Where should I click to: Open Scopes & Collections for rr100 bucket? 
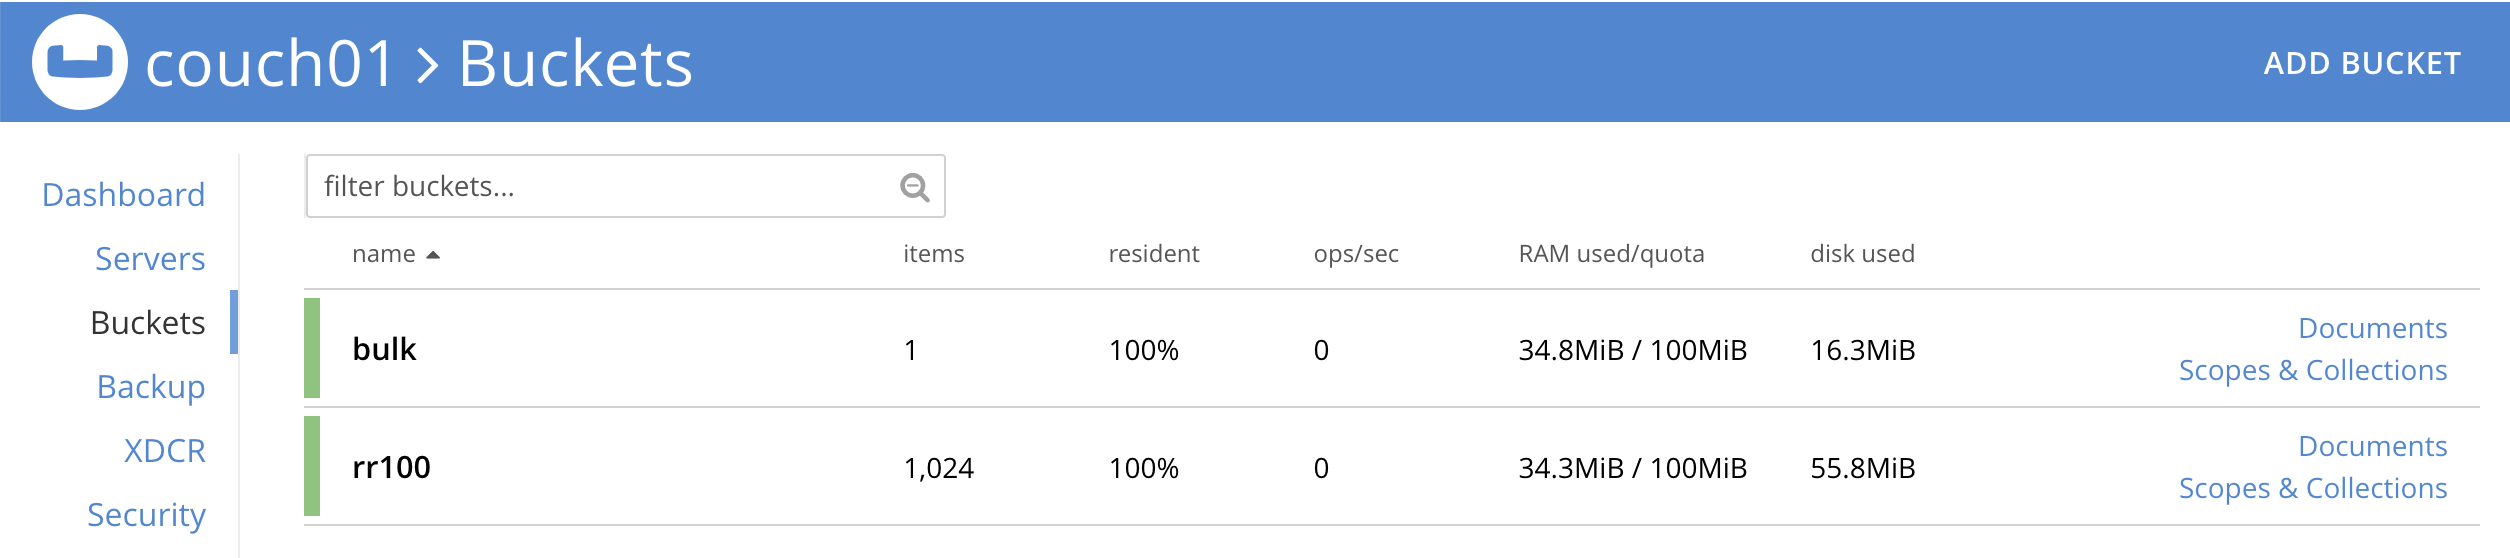click(x=2312, y=488)
